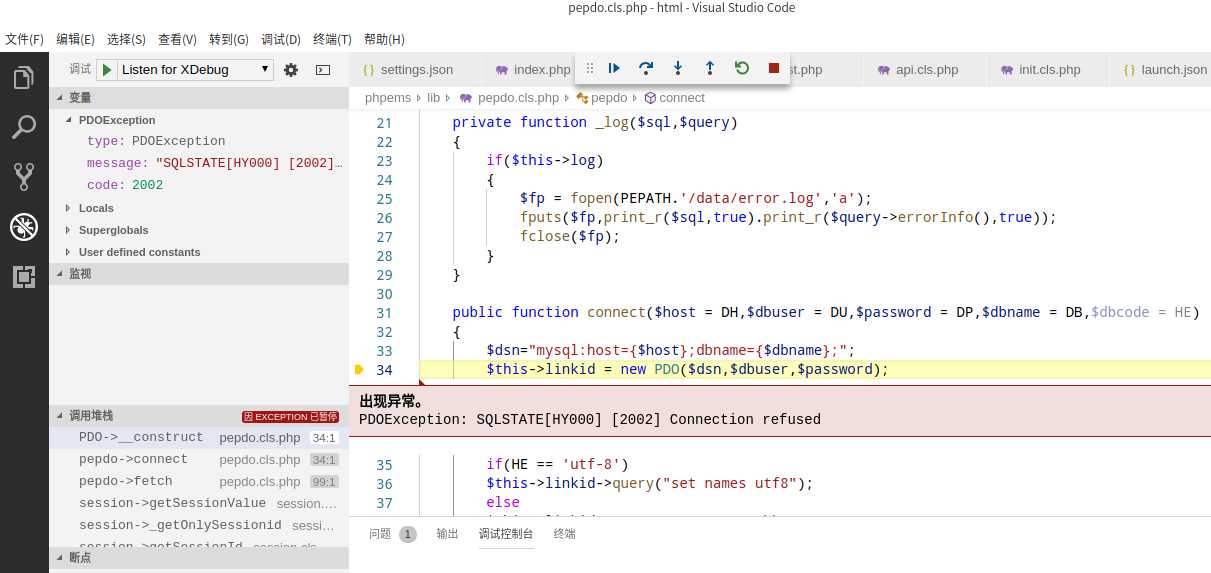Open the 编辑(E) menu
Viewport: 1211px width, 573px height.
click(x=75, y=40)
